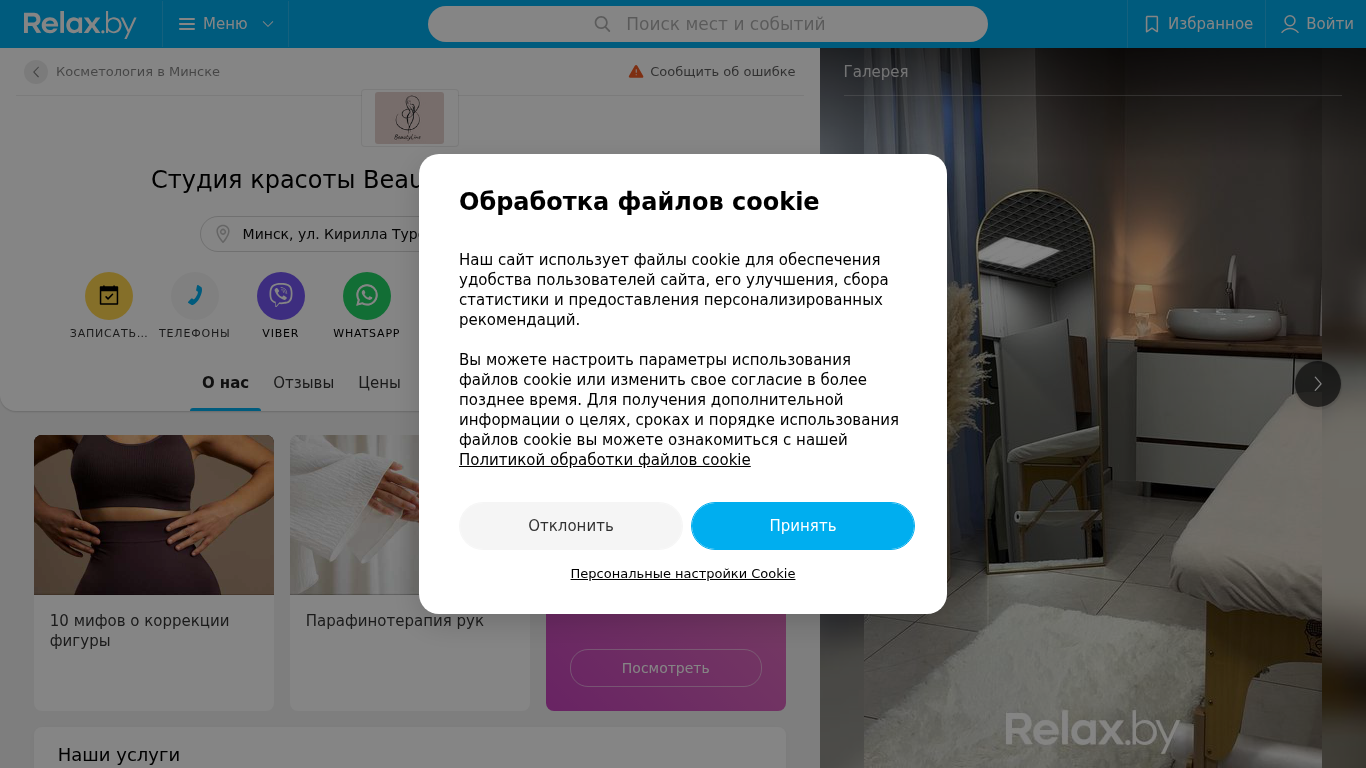Image resolution: width=1366 pixels, height=768 pixels.
Task: Advance gallery with next arrow
Action: tap(1318, 383)
